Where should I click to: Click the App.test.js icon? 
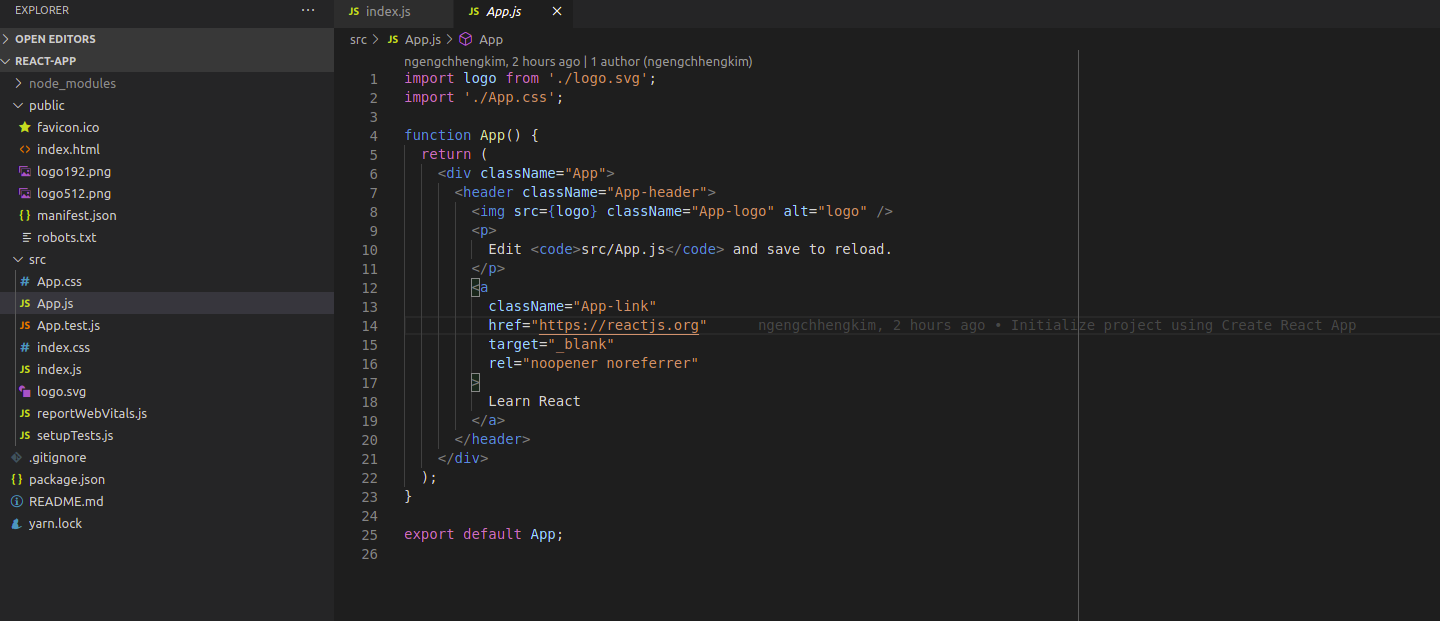(27, 325)
